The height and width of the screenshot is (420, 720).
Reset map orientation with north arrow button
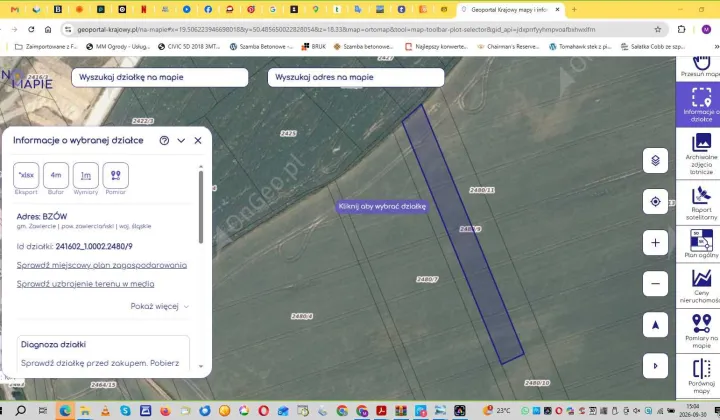tap(655, 325)
